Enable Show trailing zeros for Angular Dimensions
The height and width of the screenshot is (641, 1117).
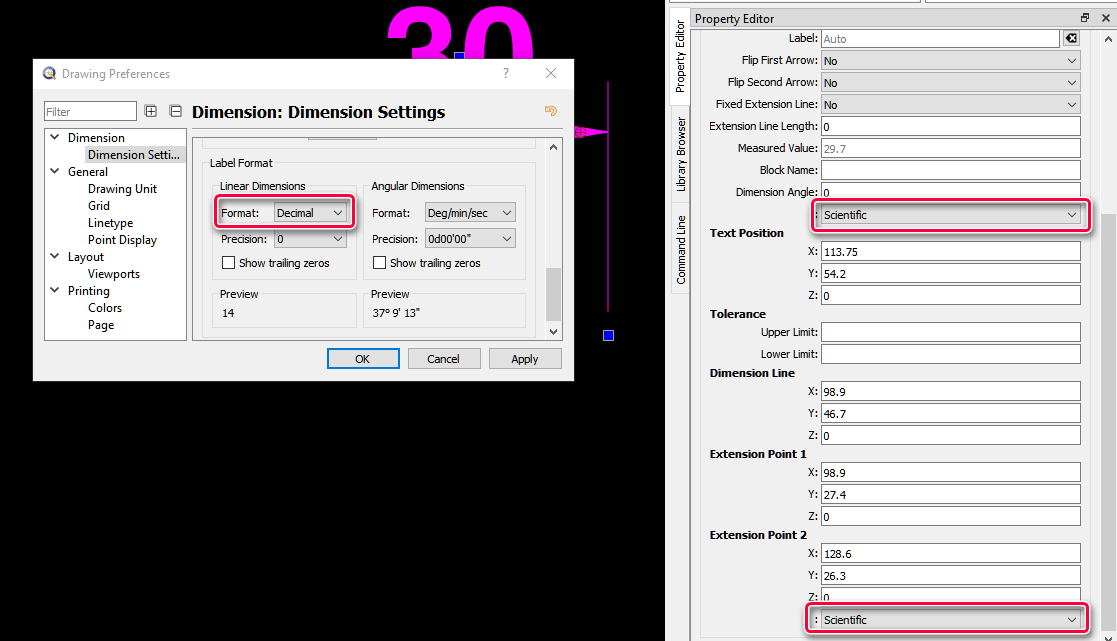(x=380, y=263)
